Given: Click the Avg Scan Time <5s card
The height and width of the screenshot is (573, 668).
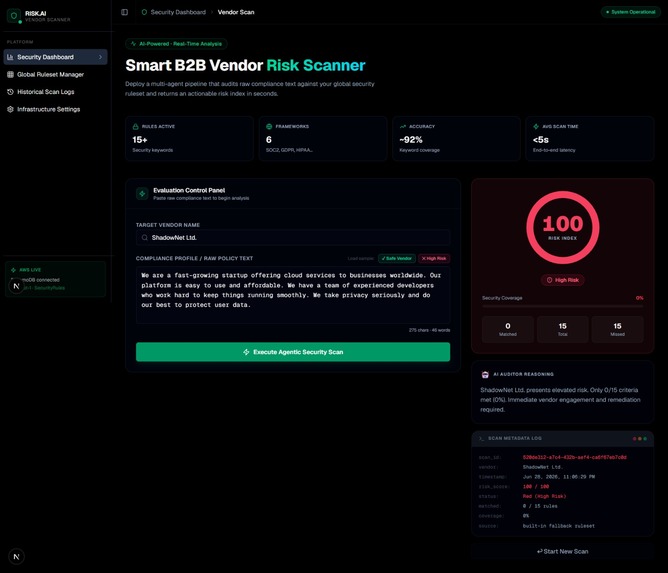Looking at the screenshot, I should point(590,138).
